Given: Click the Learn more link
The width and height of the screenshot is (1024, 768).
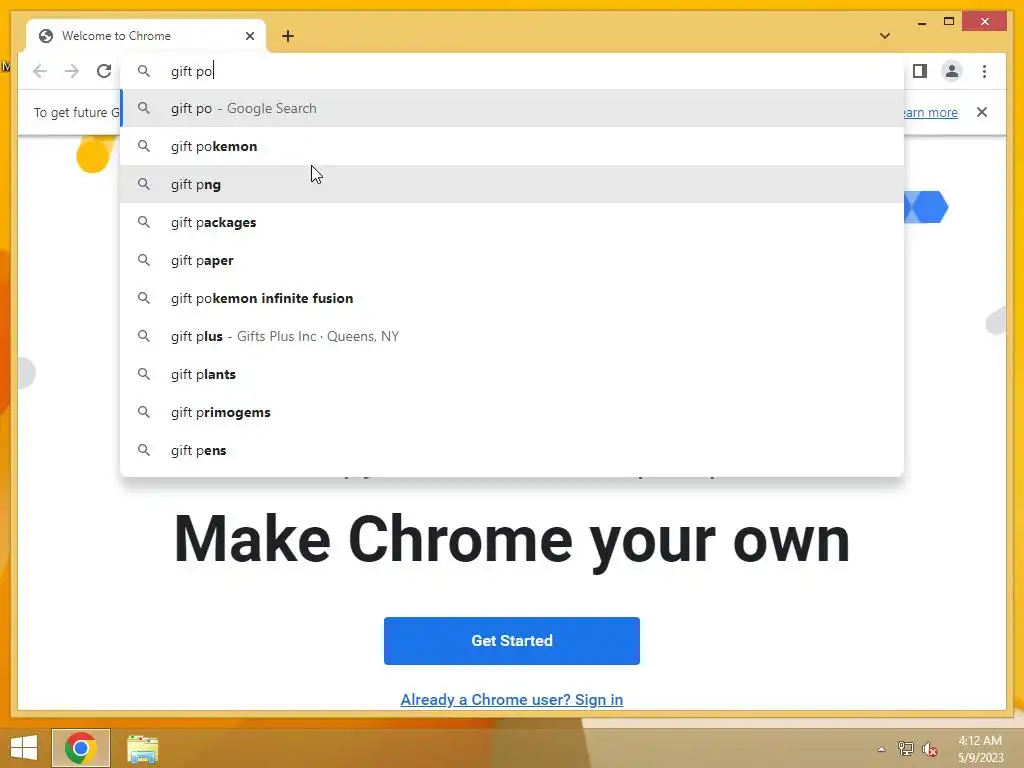Looking at the screenshot, I should (930, 112).
